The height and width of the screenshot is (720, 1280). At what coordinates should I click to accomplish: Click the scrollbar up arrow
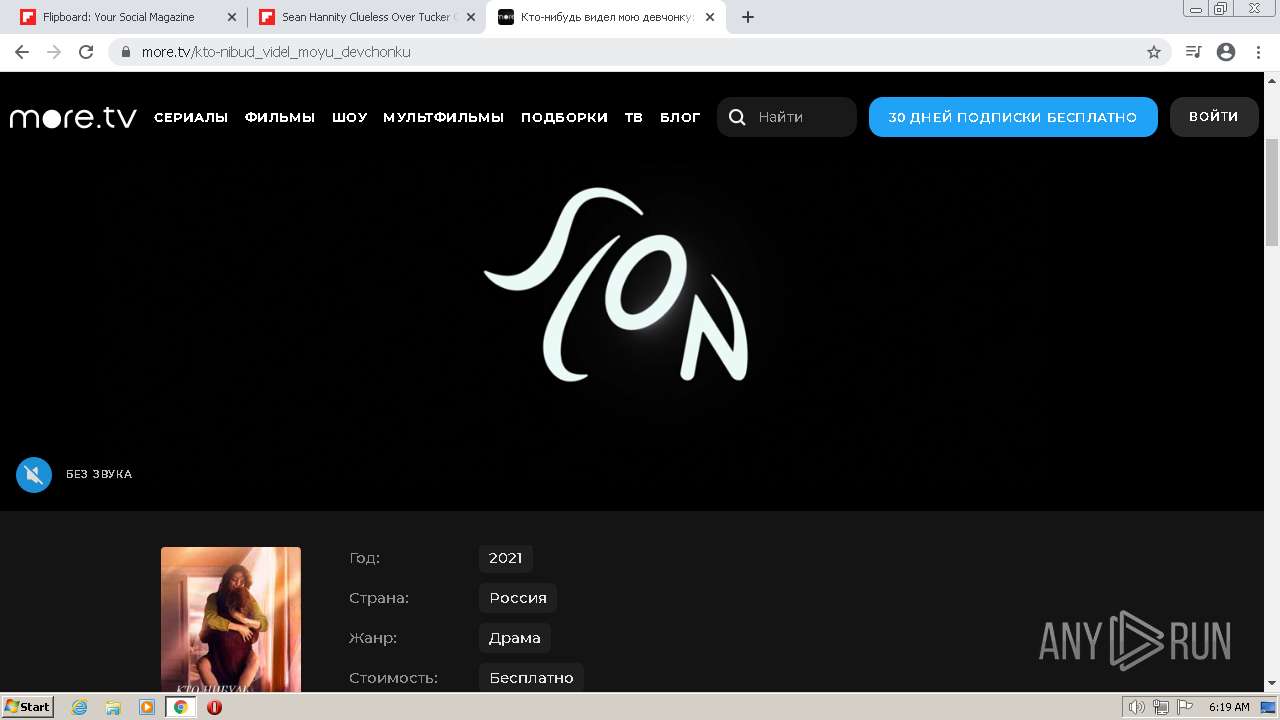1272,80
